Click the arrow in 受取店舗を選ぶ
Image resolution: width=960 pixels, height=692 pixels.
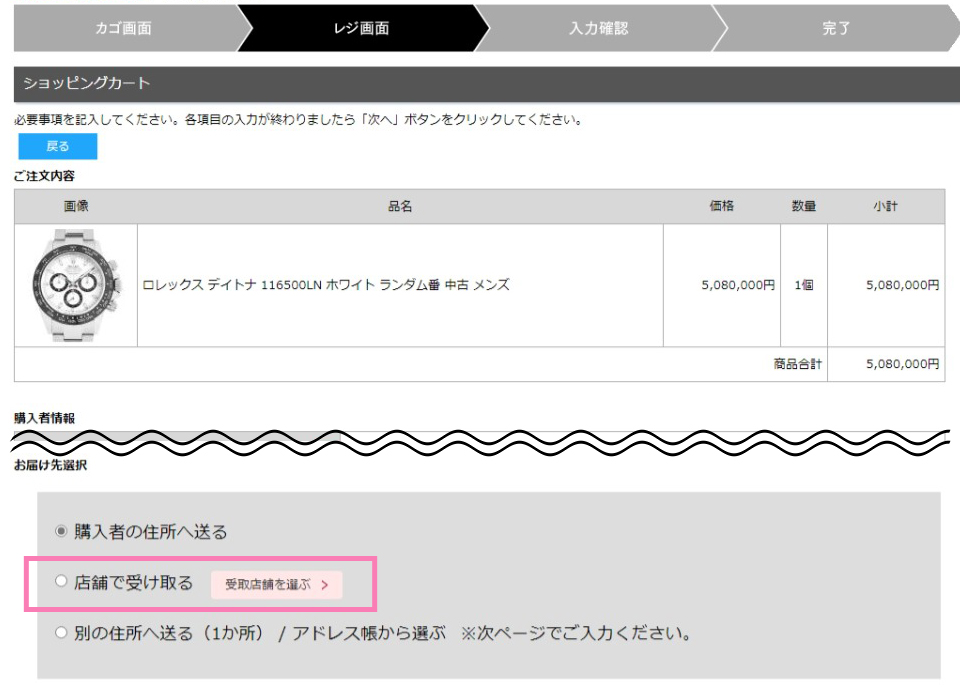coord(324,585)
